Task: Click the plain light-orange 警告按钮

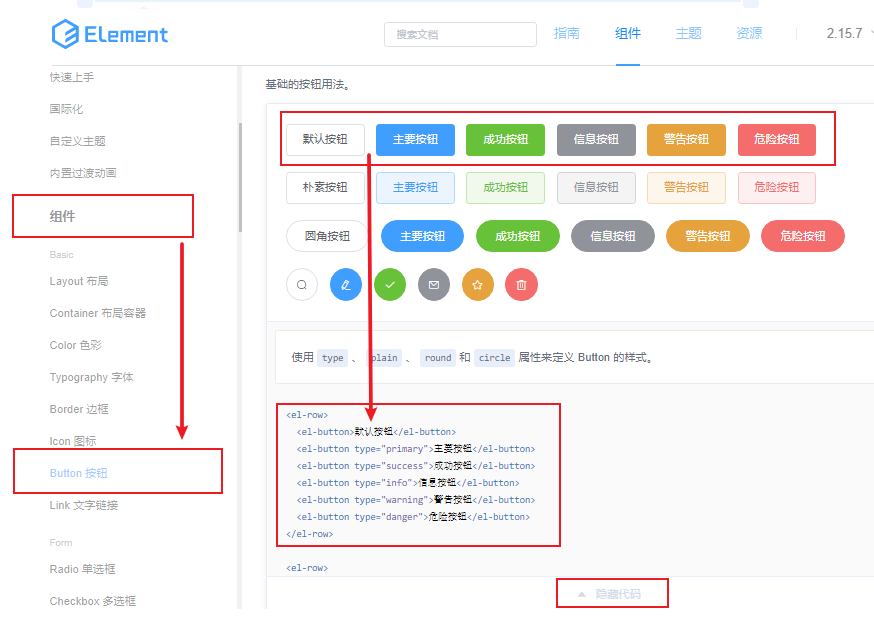Action: [686, 188]
